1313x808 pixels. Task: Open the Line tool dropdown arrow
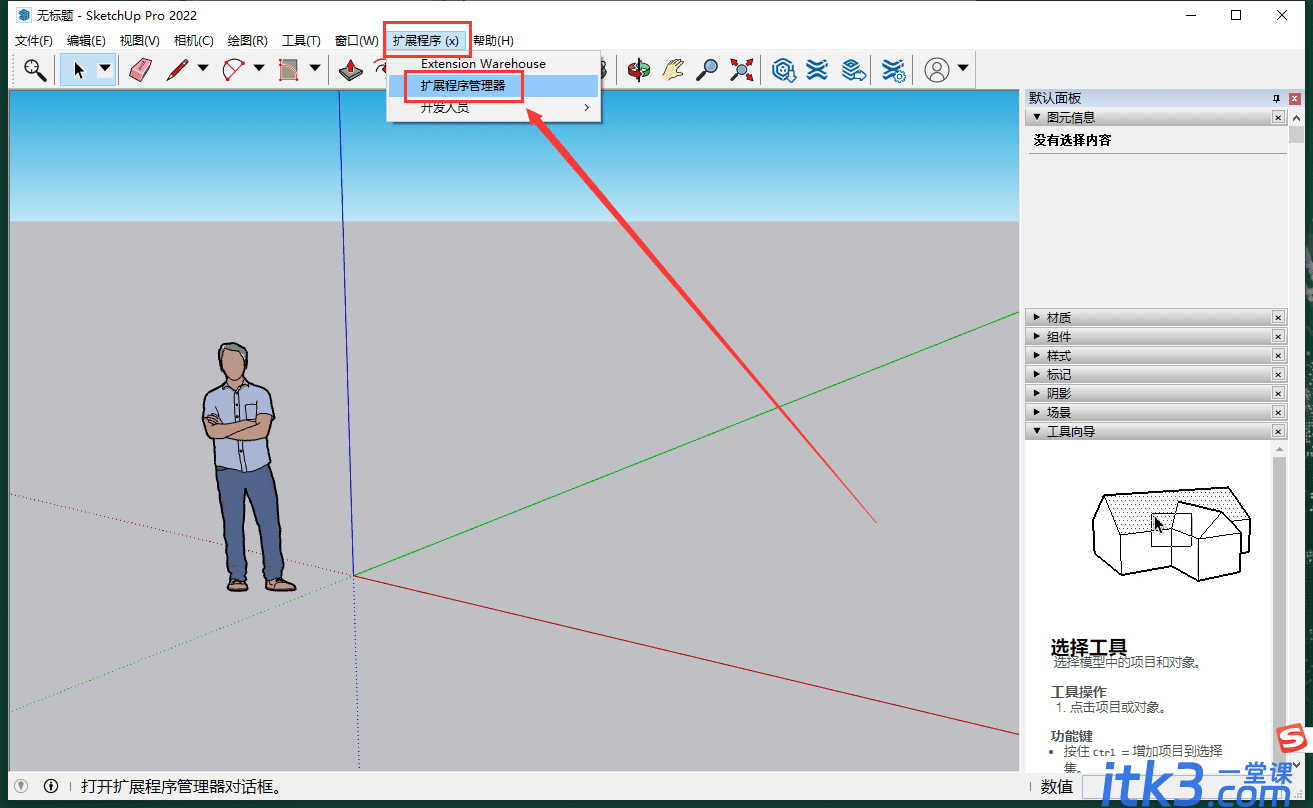click(203, 69)
